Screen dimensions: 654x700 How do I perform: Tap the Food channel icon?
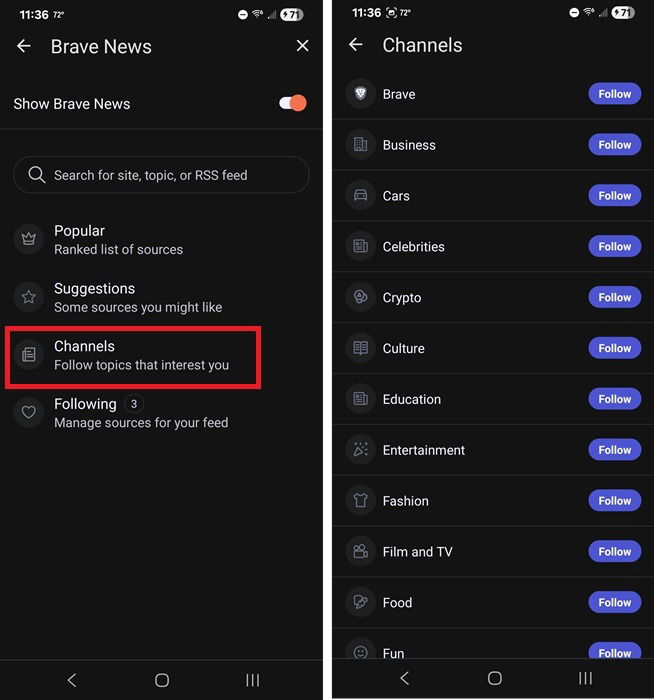360,603
